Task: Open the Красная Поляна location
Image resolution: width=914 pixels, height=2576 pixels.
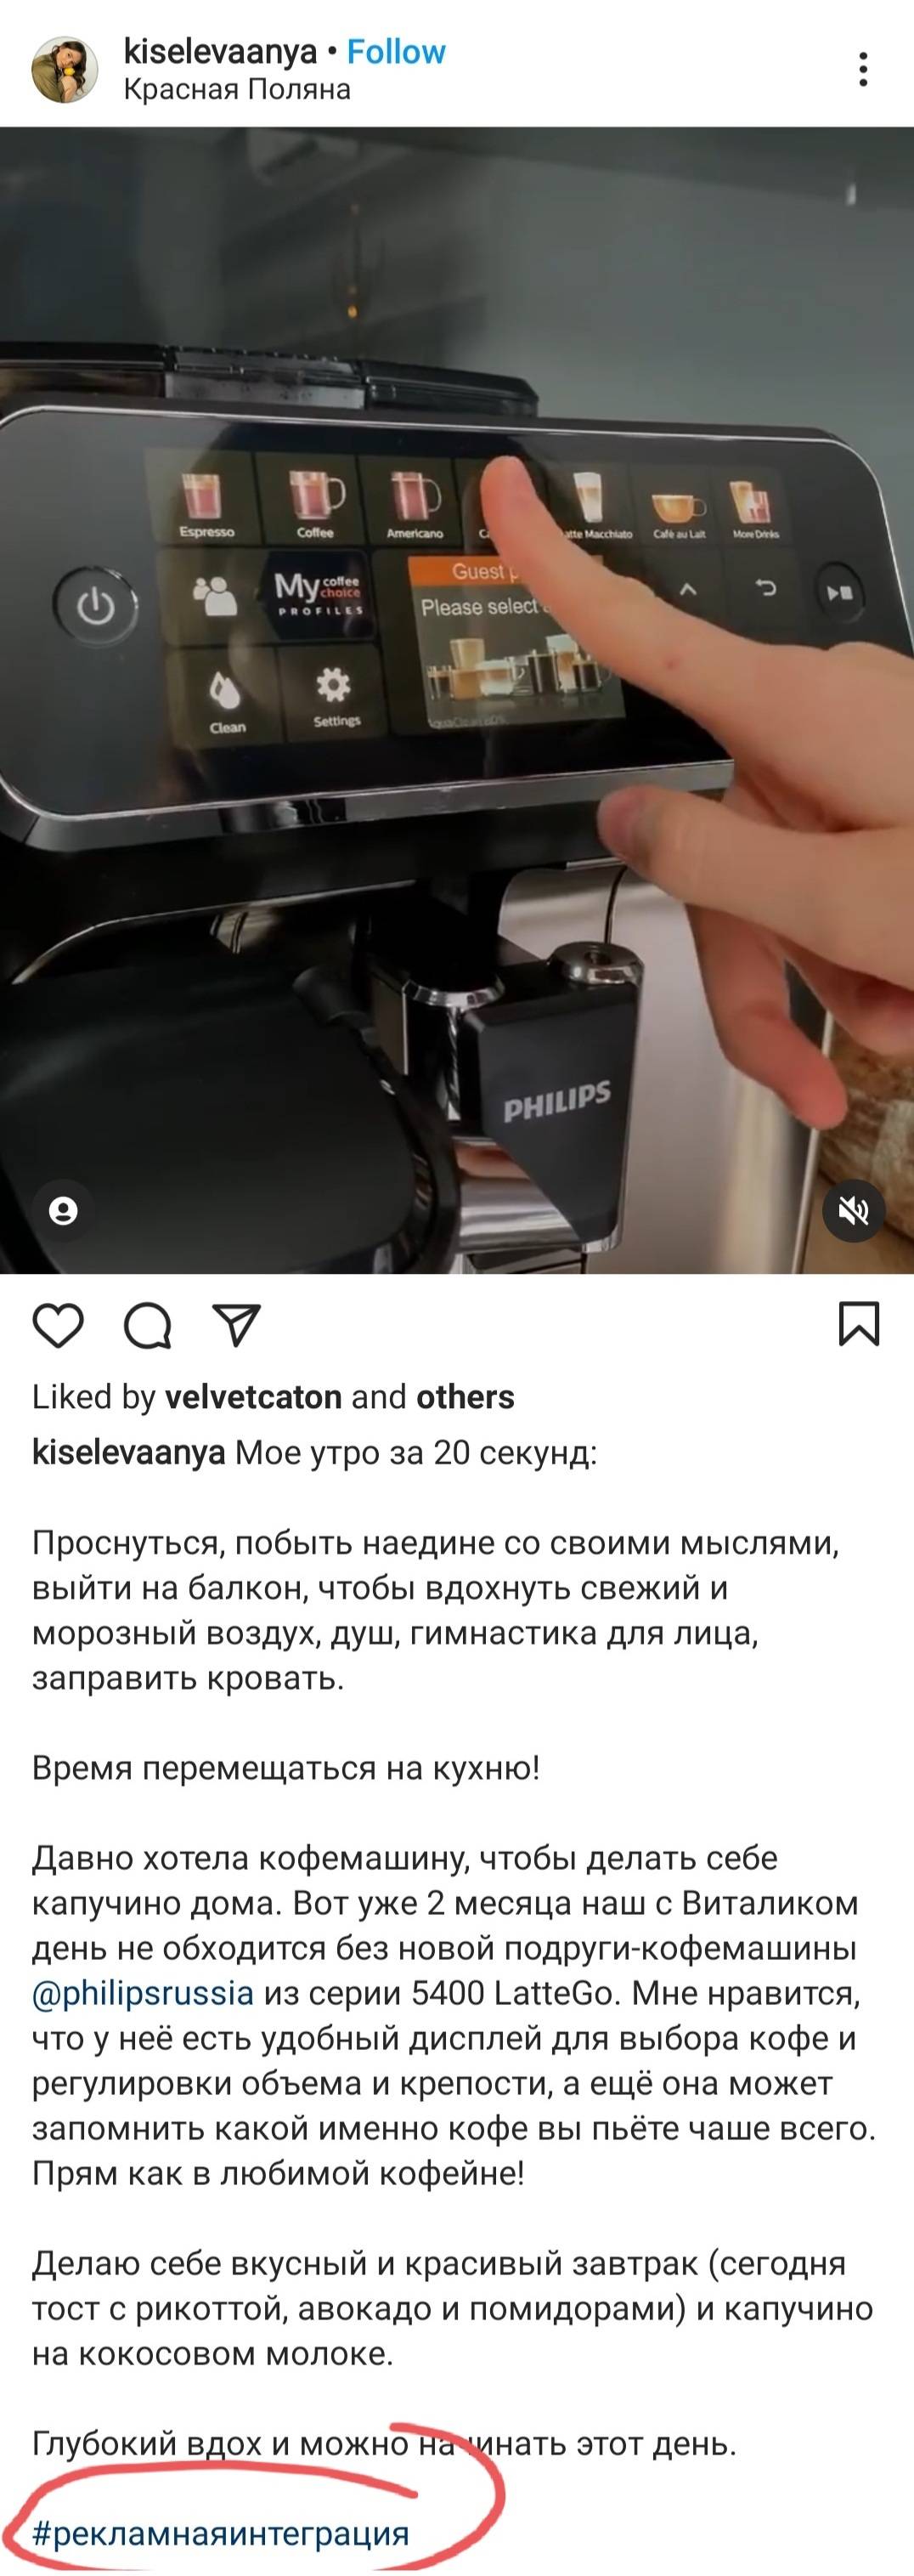Action: click(237, 90)
